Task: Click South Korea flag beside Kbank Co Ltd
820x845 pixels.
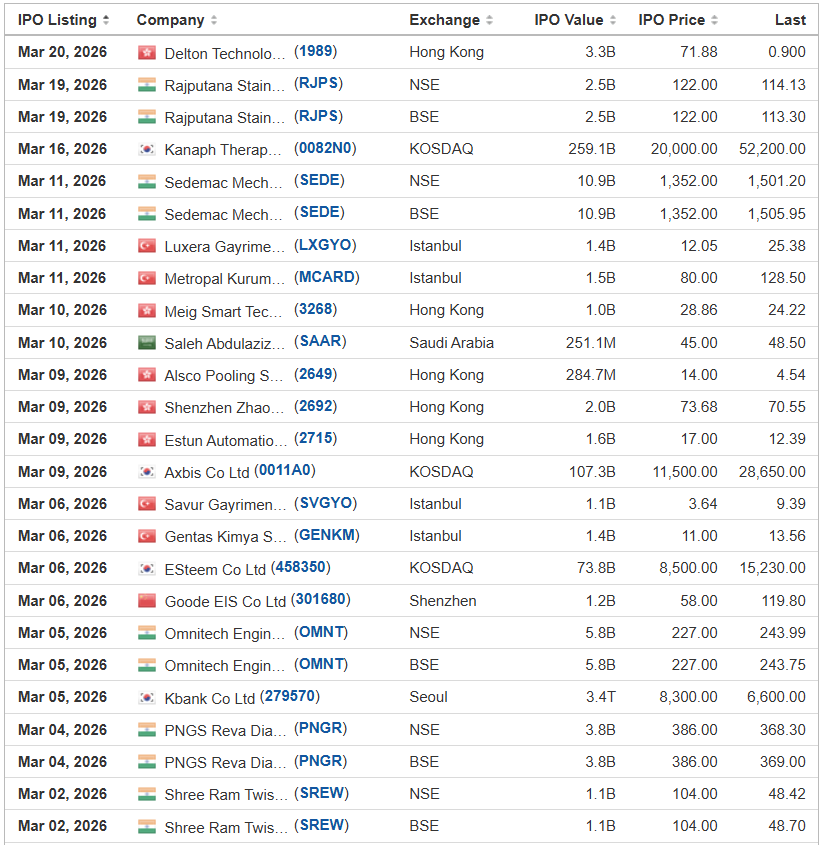Action: 147,698
